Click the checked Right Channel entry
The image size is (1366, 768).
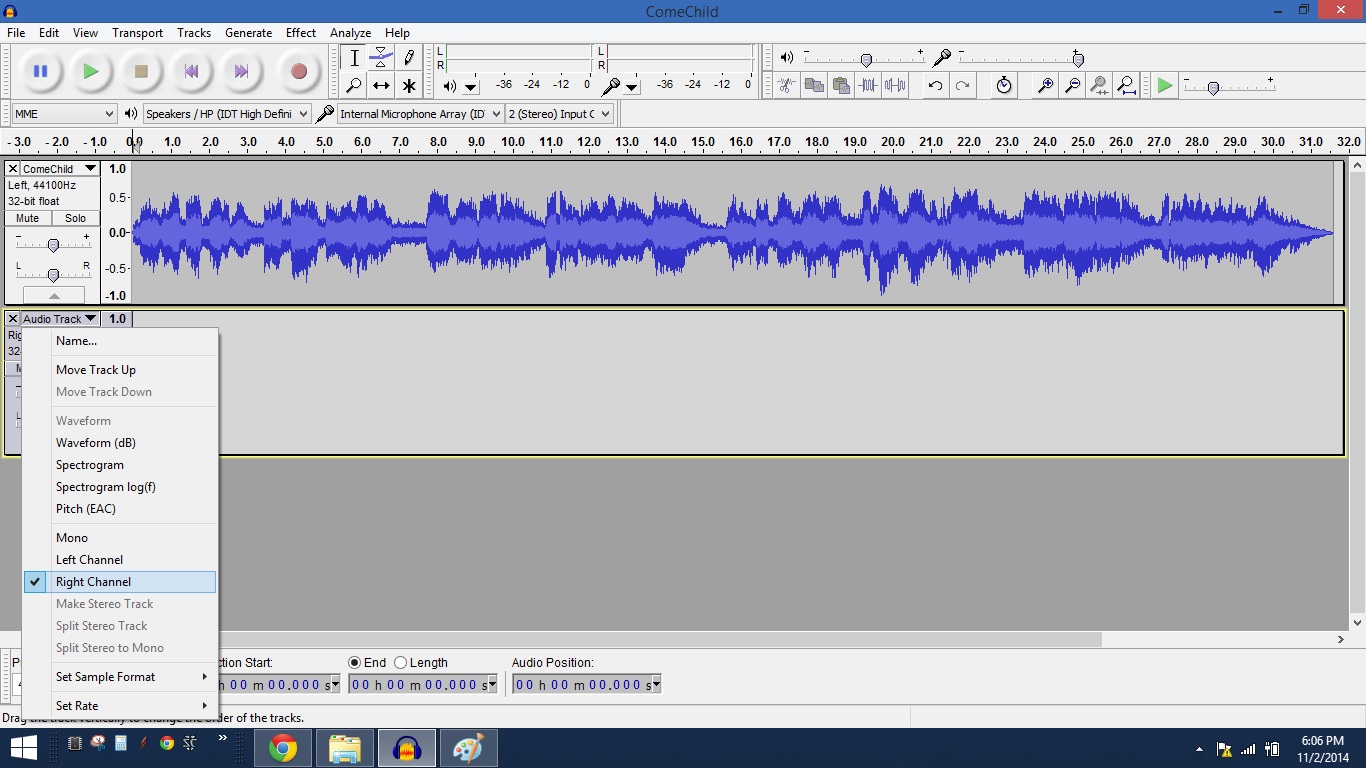click(x=120, y=582)
